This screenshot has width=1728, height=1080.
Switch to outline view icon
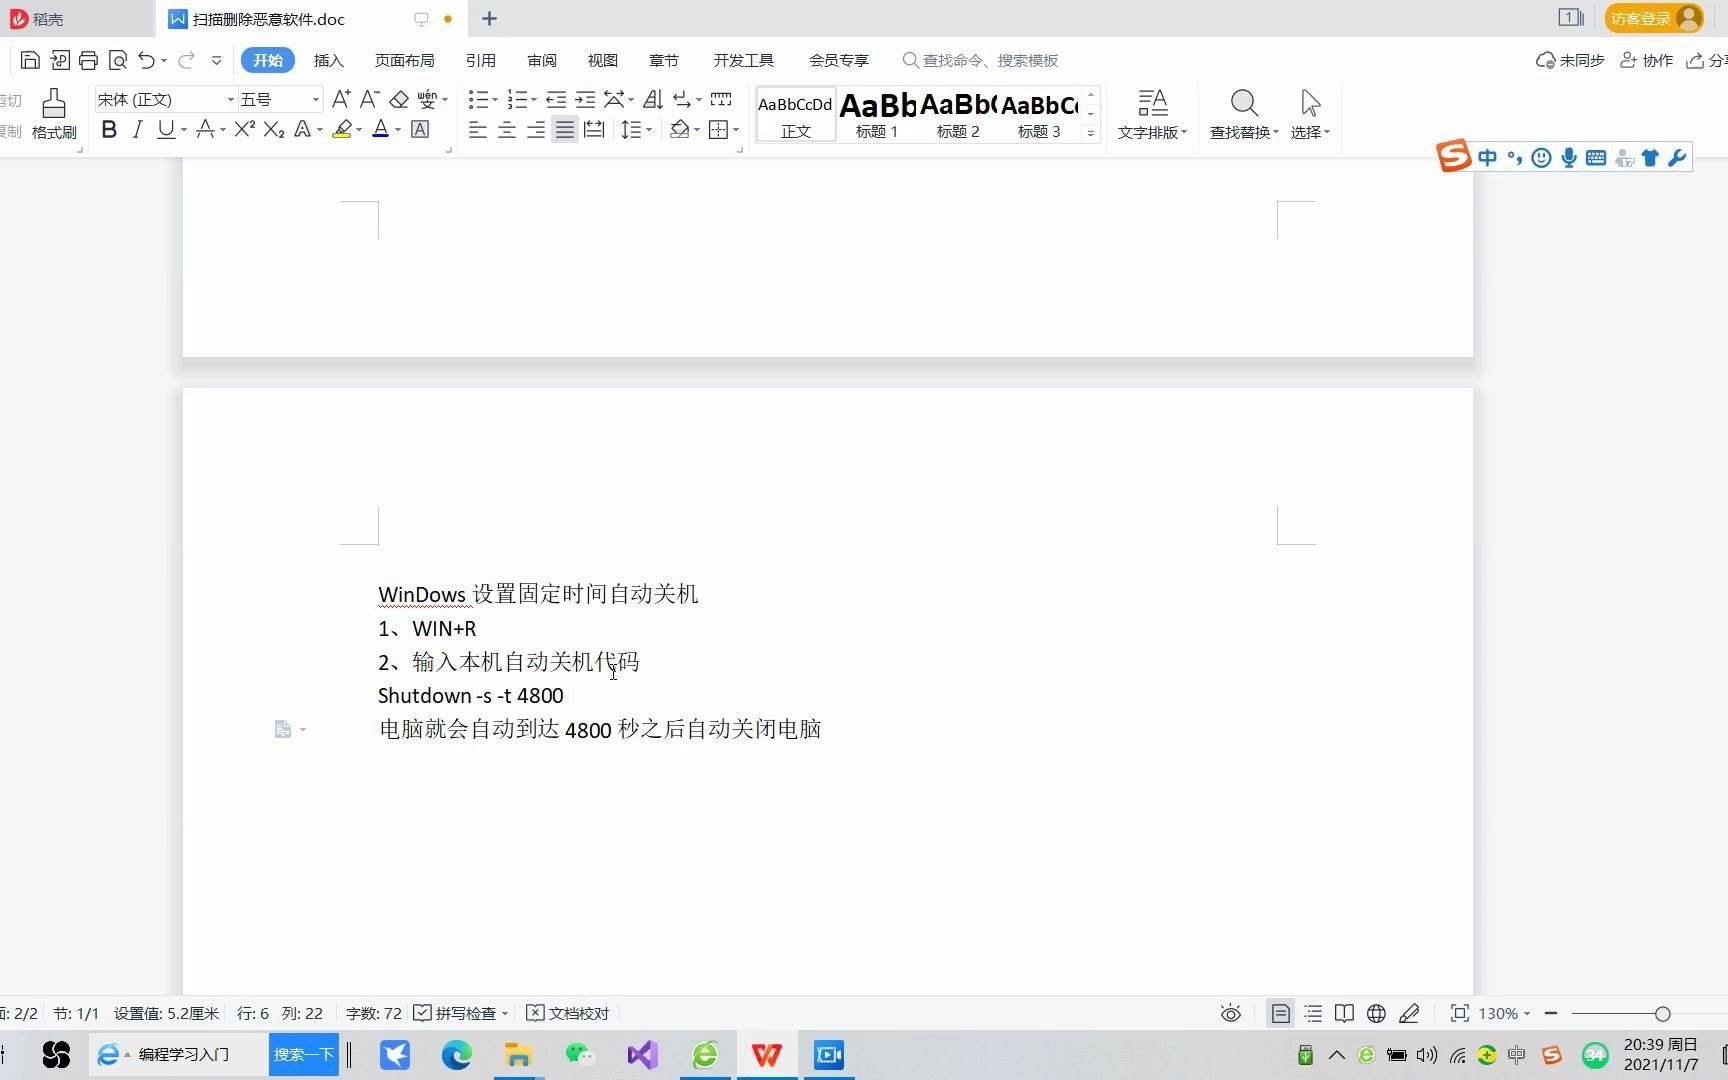point(1313,1013)
